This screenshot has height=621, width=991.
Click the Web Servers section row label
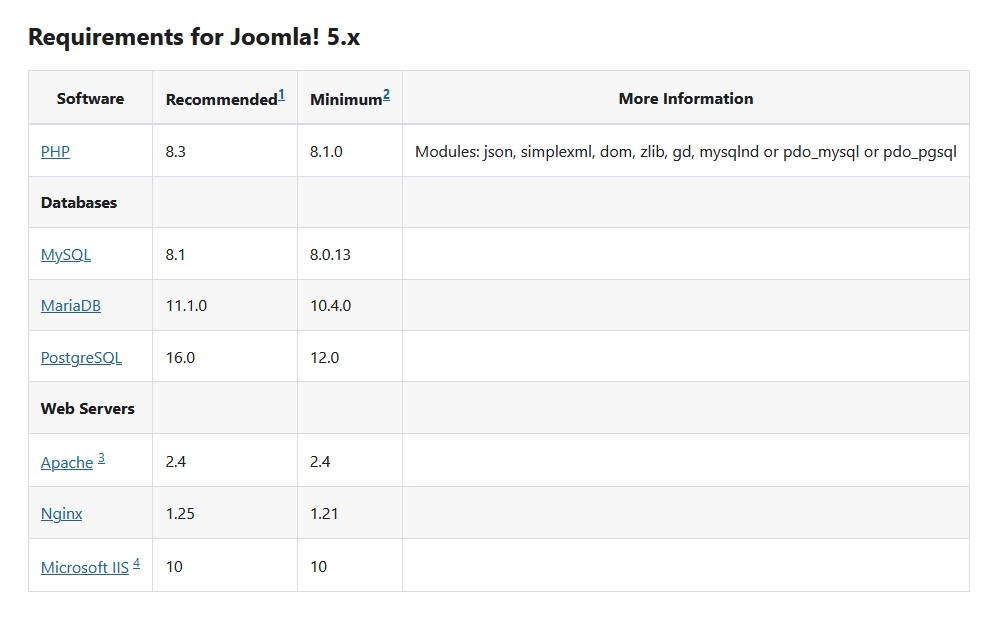click(x=88, y=408)
